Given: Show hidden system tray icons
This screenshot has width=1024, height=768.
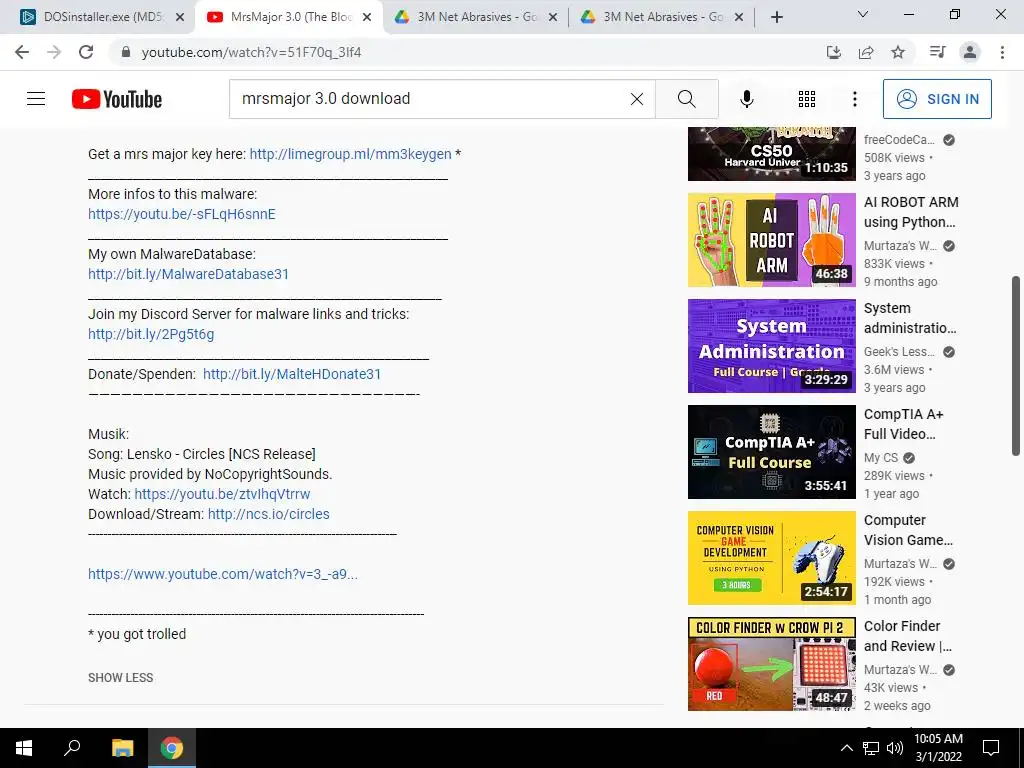Looking at the screenshot, I should [x=846, y=748].
